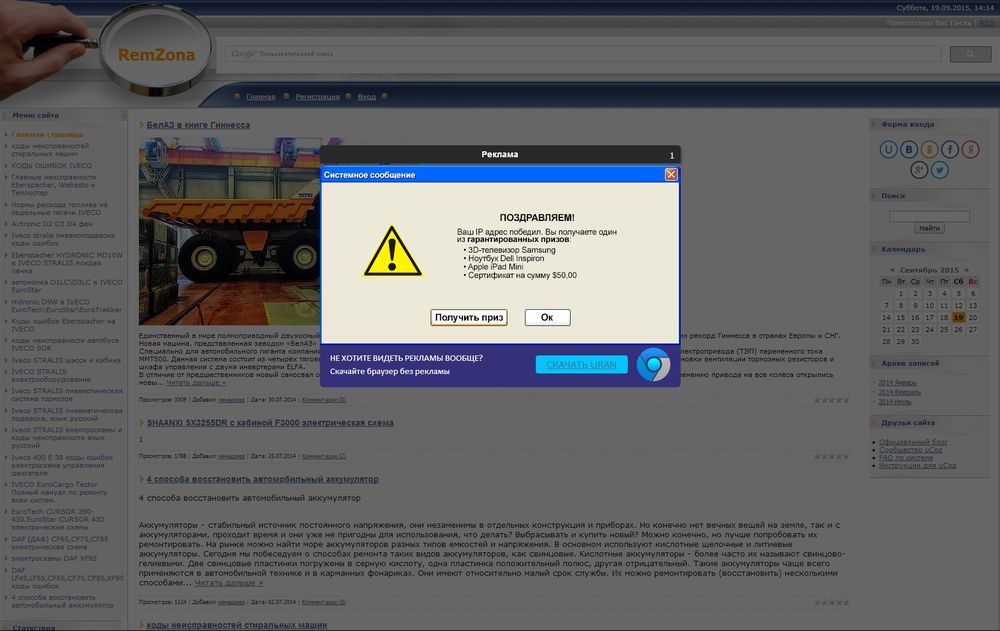The width and height of the screenshot is (1000, 631).
Task: Open Нормы расхода топлива menu item
Action: 59,209
